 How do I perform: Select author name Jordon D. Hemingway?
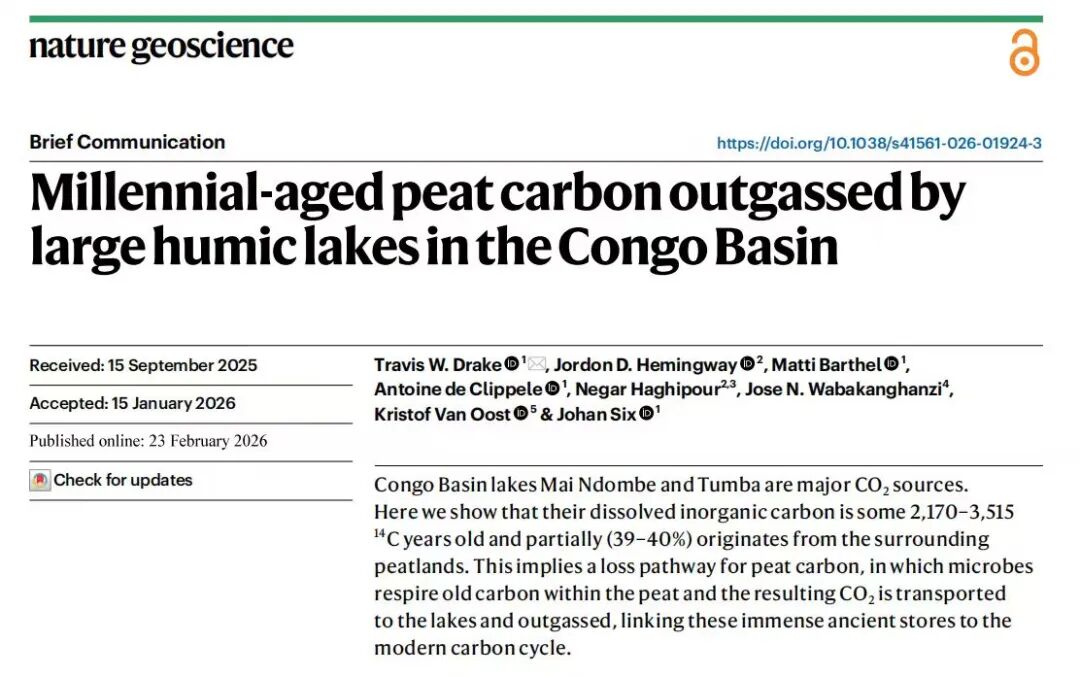coord(645,365)
